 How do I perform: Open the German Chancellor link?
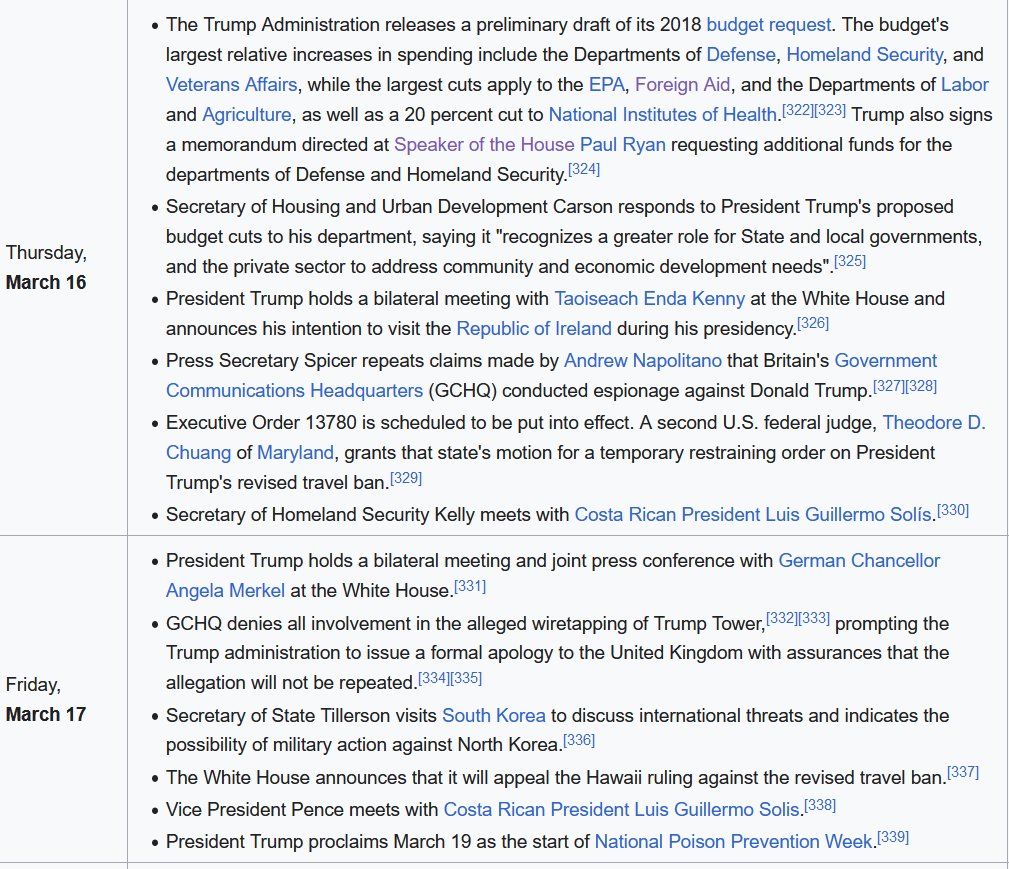click(859, 561)
